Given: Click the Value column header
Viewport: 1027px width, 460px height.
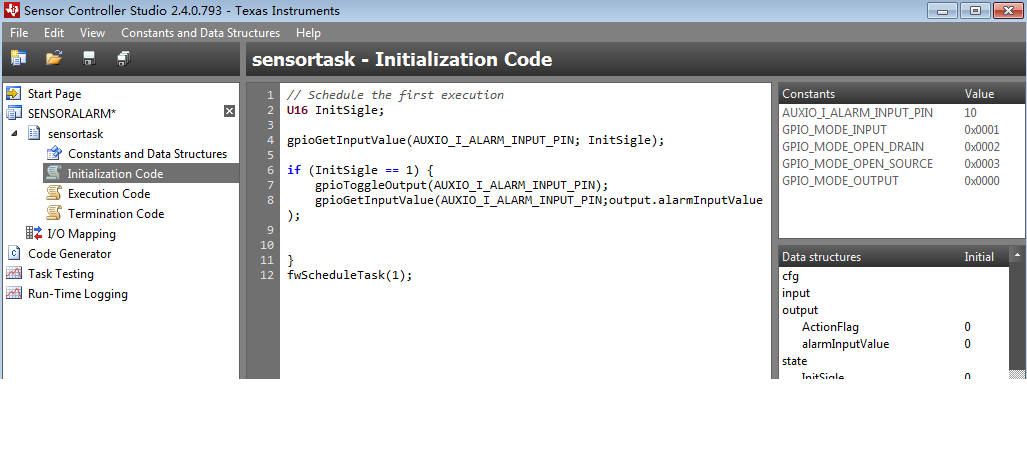Looking at the screenshot, I should pos(979,94).
